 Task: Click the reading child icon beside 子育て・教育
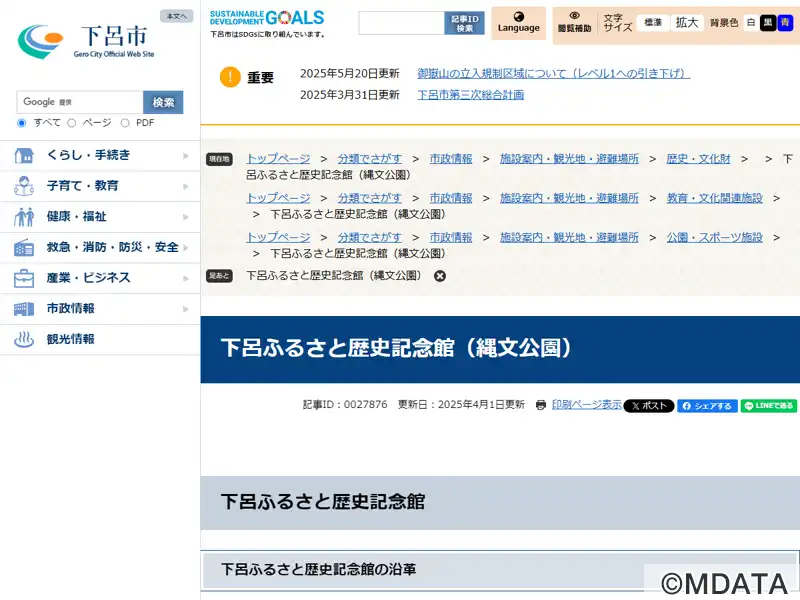pyautogui.click(x=24, y=186)
